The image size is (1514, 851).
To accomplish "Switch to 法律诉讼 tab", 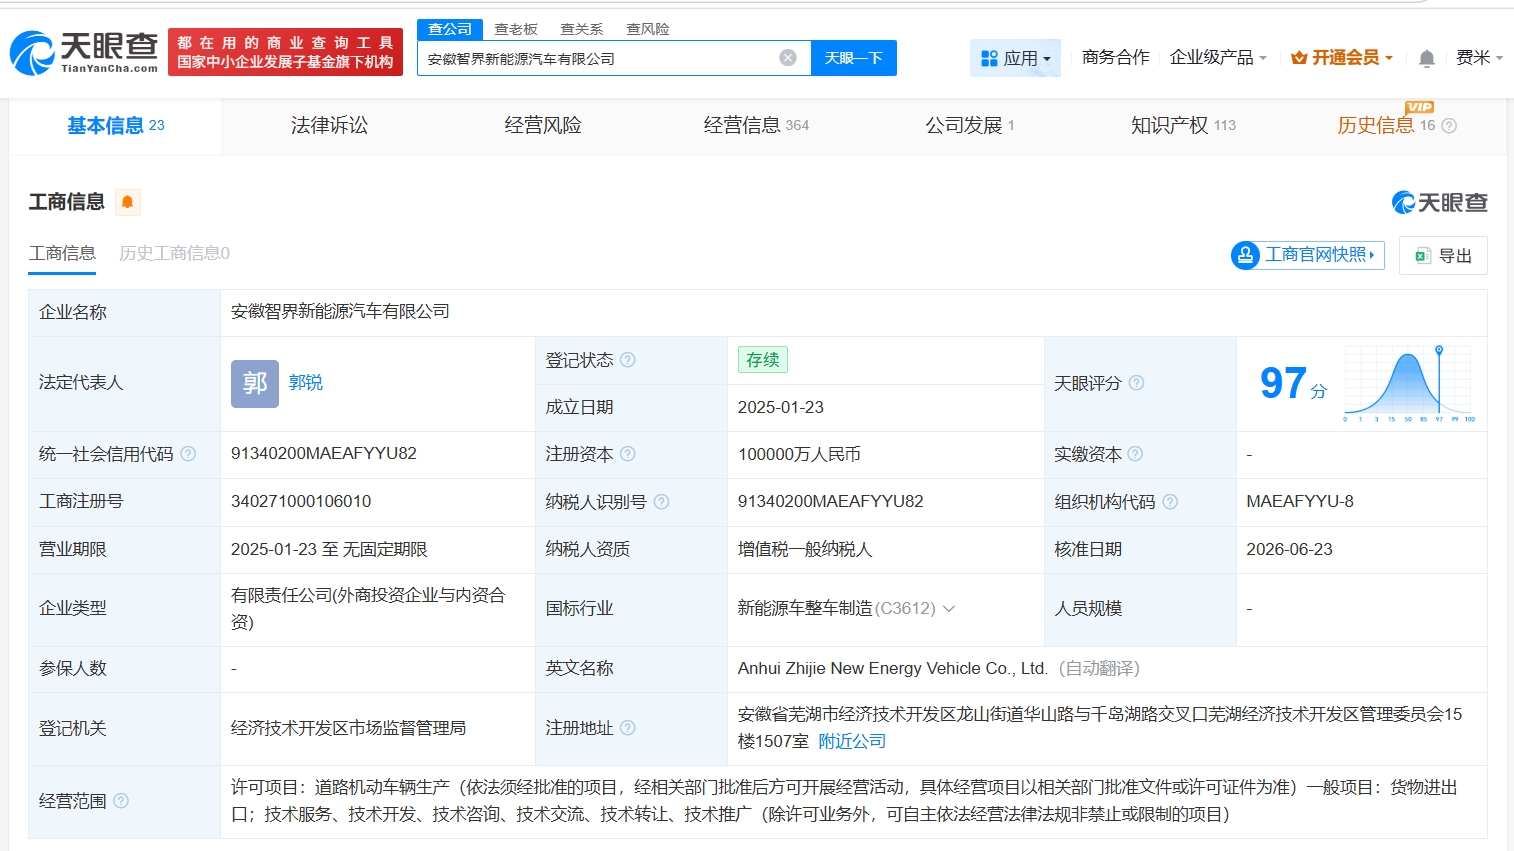I will click(x=329, y=126).
